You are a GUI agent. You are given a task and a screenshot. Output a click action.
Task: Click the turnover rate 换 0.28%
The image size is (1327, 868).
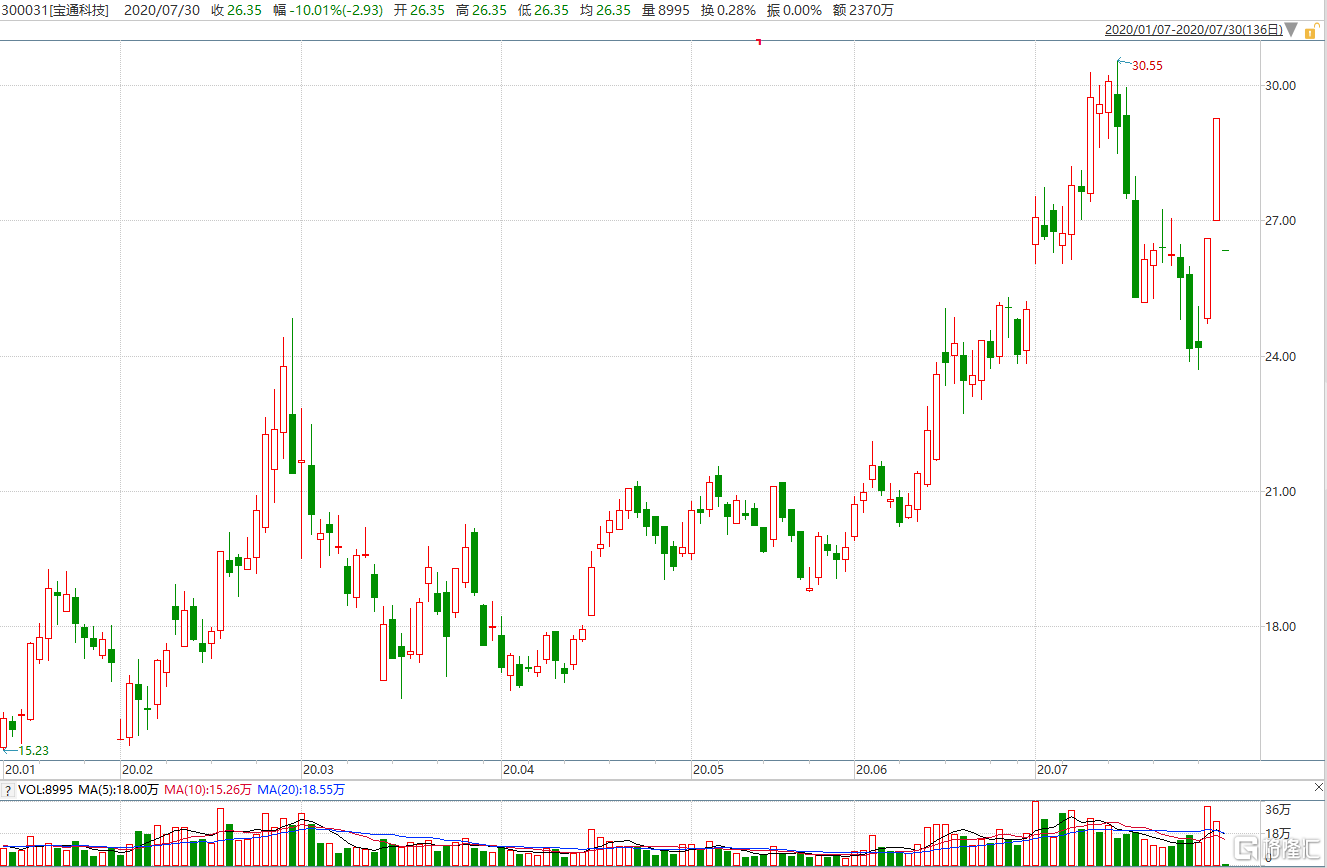coord(728,10)
